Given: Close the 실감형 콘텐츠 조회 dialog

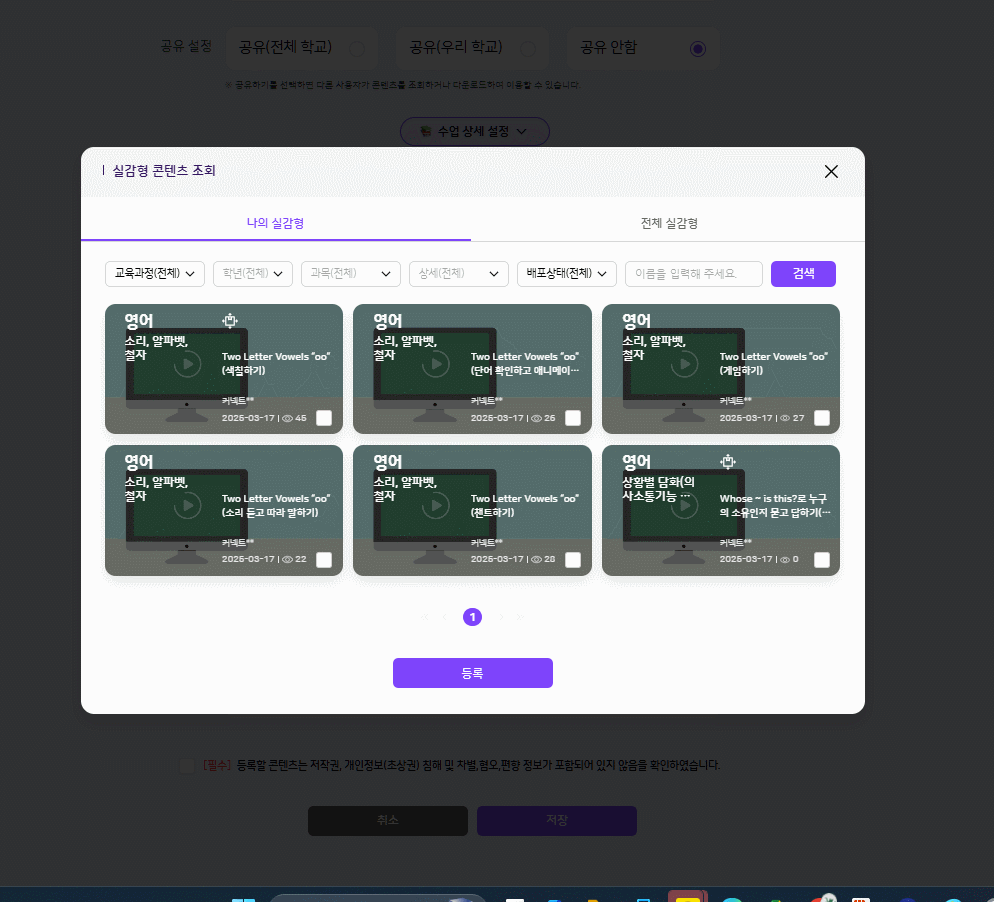Looking at the screenshot, I should coord(831,171).
